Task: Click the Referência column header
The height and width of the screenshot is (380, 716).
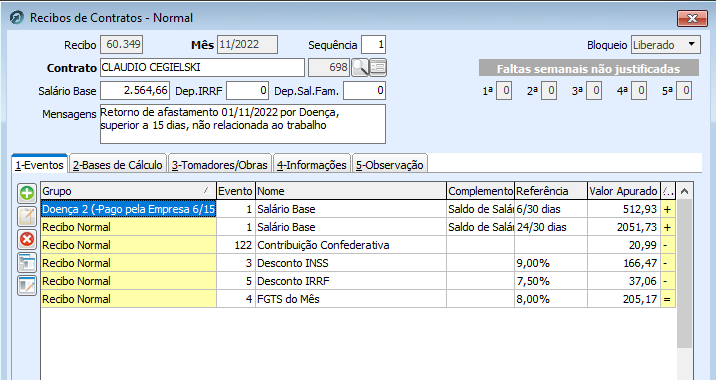Action: coord(551,191)
